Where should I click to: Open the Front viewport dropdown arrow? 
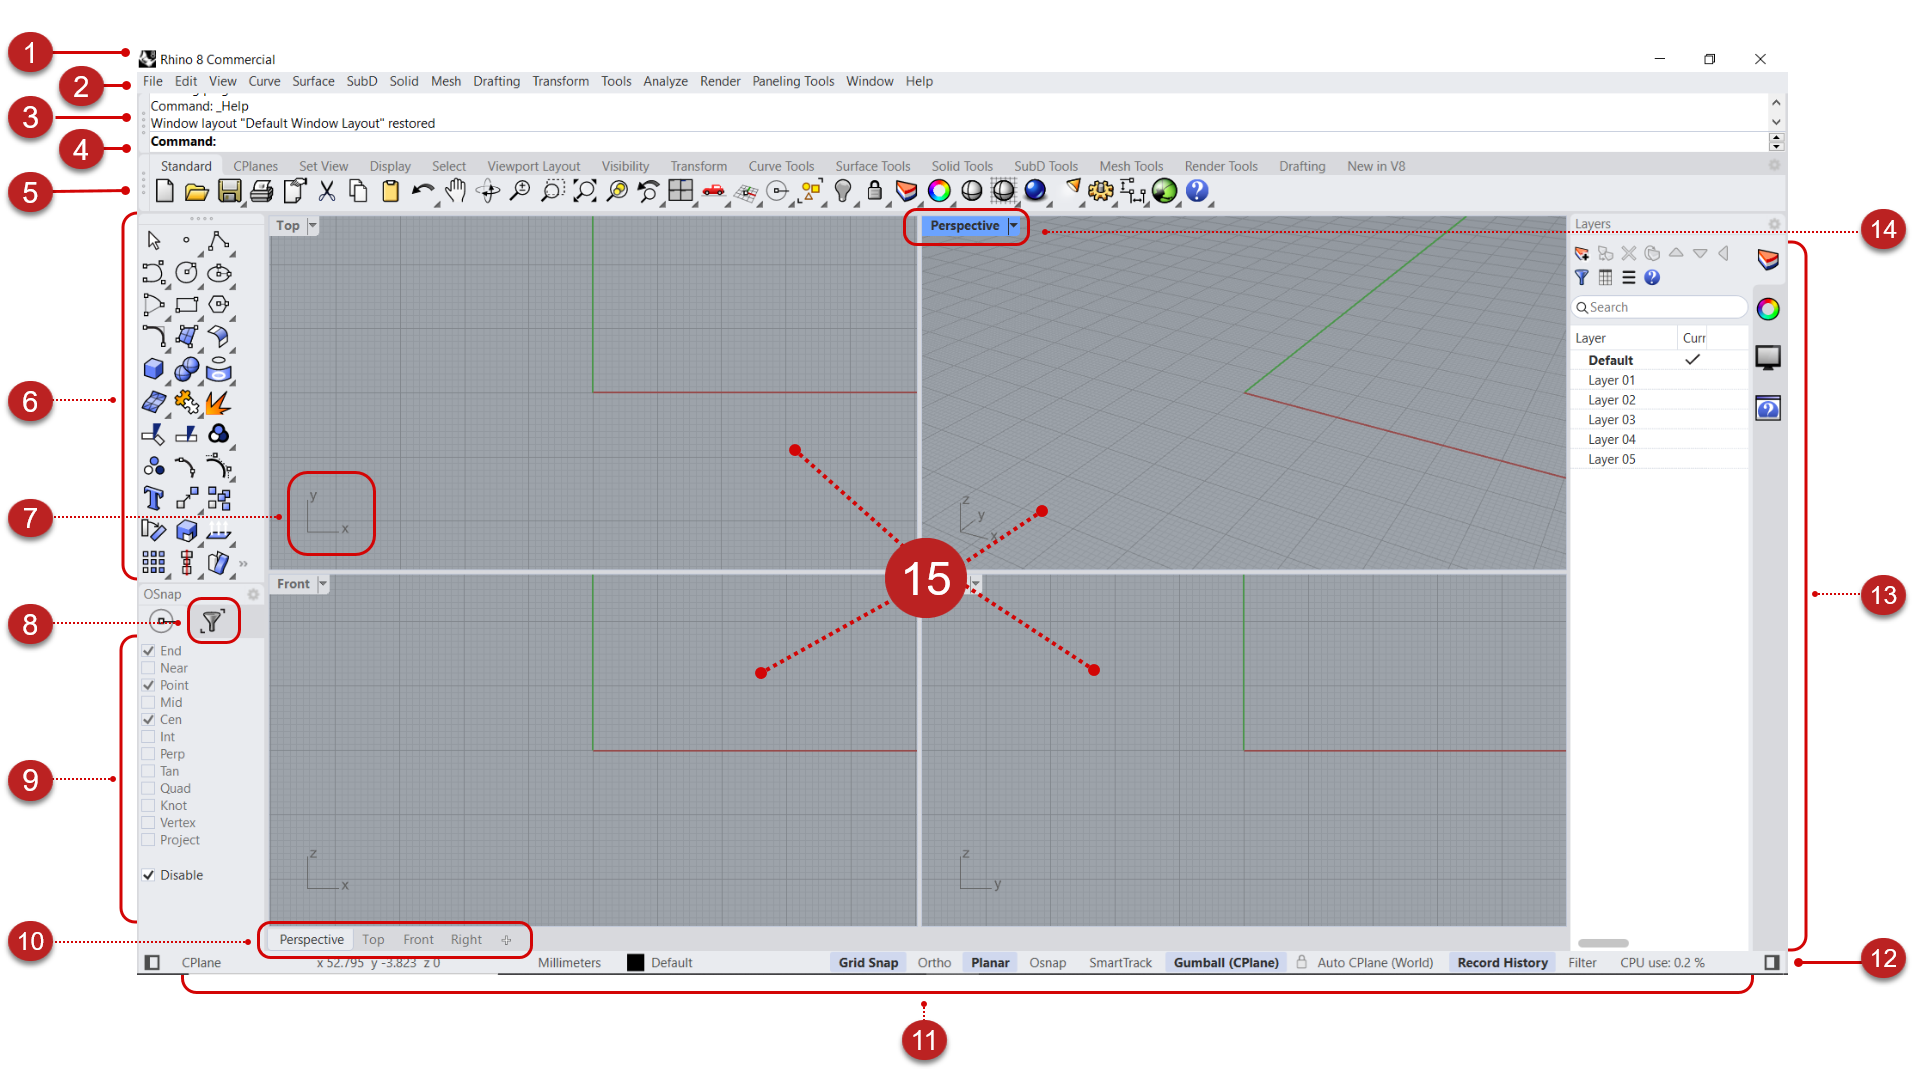pos(322,584)
